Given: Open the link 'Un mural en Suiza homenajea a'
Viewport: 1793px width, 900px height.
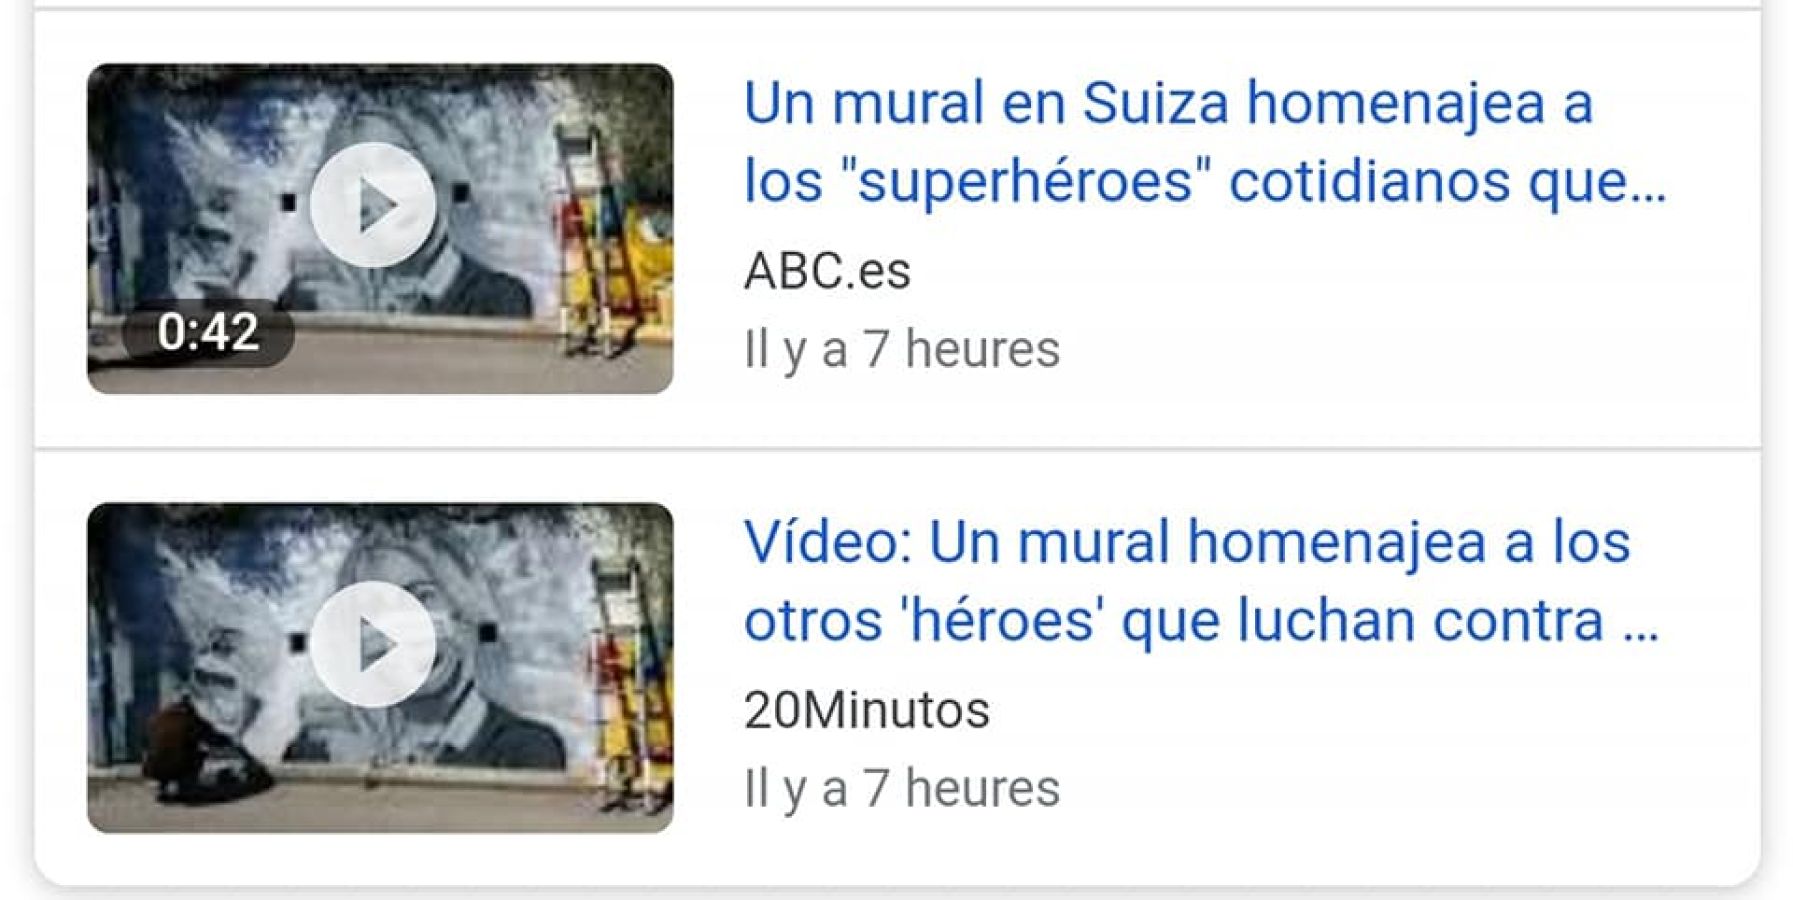Looking at the screenshot, I should click(x=1168, y=104).
